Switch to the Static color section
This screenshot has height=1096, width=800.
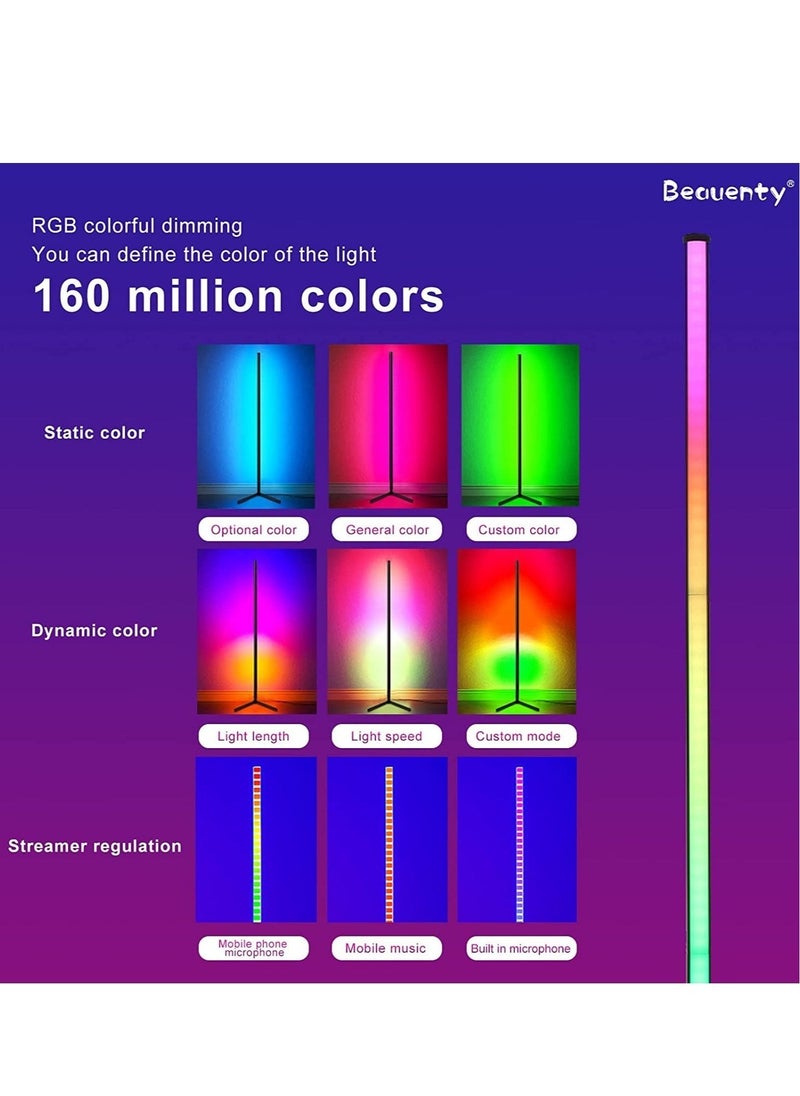coord(96,433)
